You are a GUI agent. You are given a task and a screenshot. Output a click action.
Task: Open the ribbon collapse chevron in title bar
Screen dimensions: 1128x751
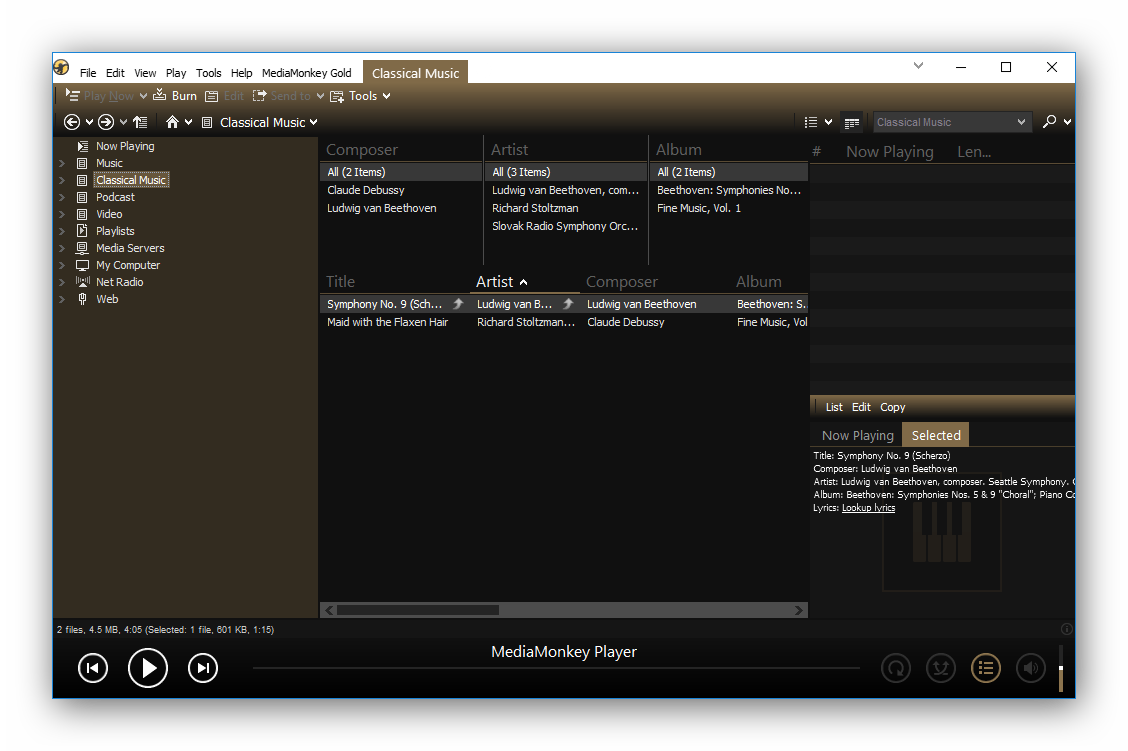click(918, 65)
